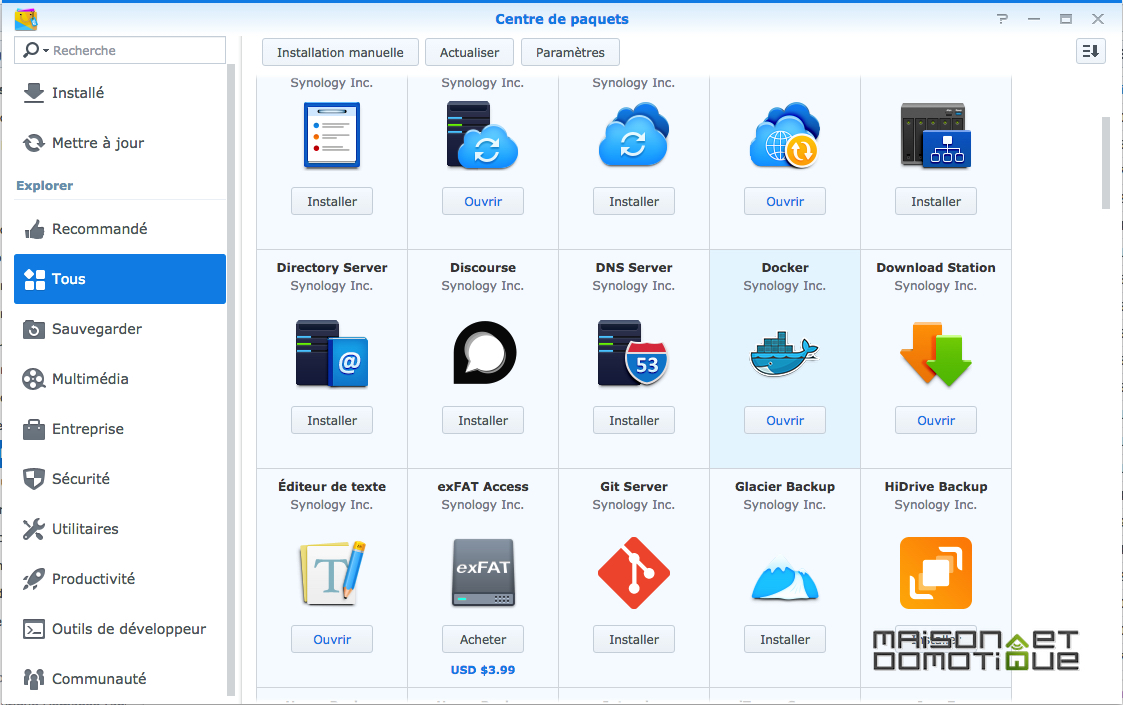Install the Glacier Backup package
This screenshot has height=705, width=1123.
tap(785, 639)
